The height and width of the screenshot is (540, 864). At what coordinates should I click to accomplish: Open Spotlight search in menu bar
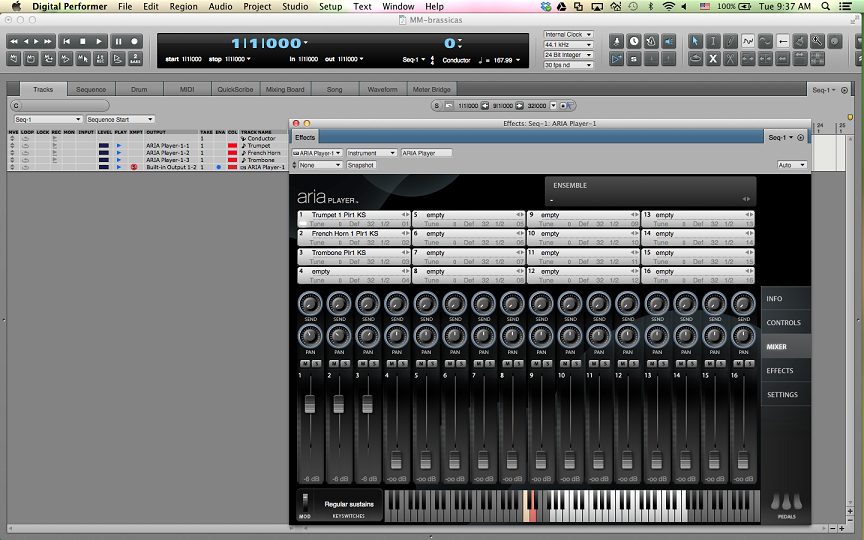point(825,6)
